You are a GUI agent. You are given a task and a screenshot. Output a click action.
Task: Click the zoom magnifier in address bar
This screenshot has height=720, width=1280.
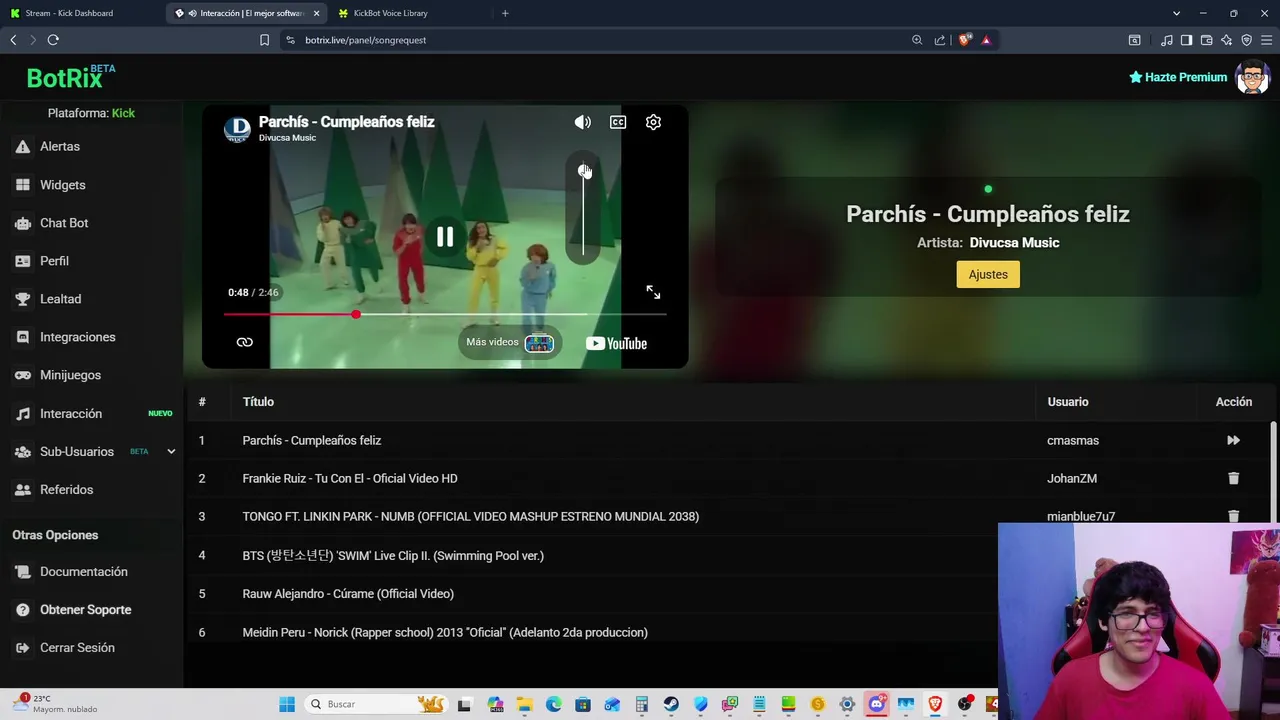[x=917, y=40]
